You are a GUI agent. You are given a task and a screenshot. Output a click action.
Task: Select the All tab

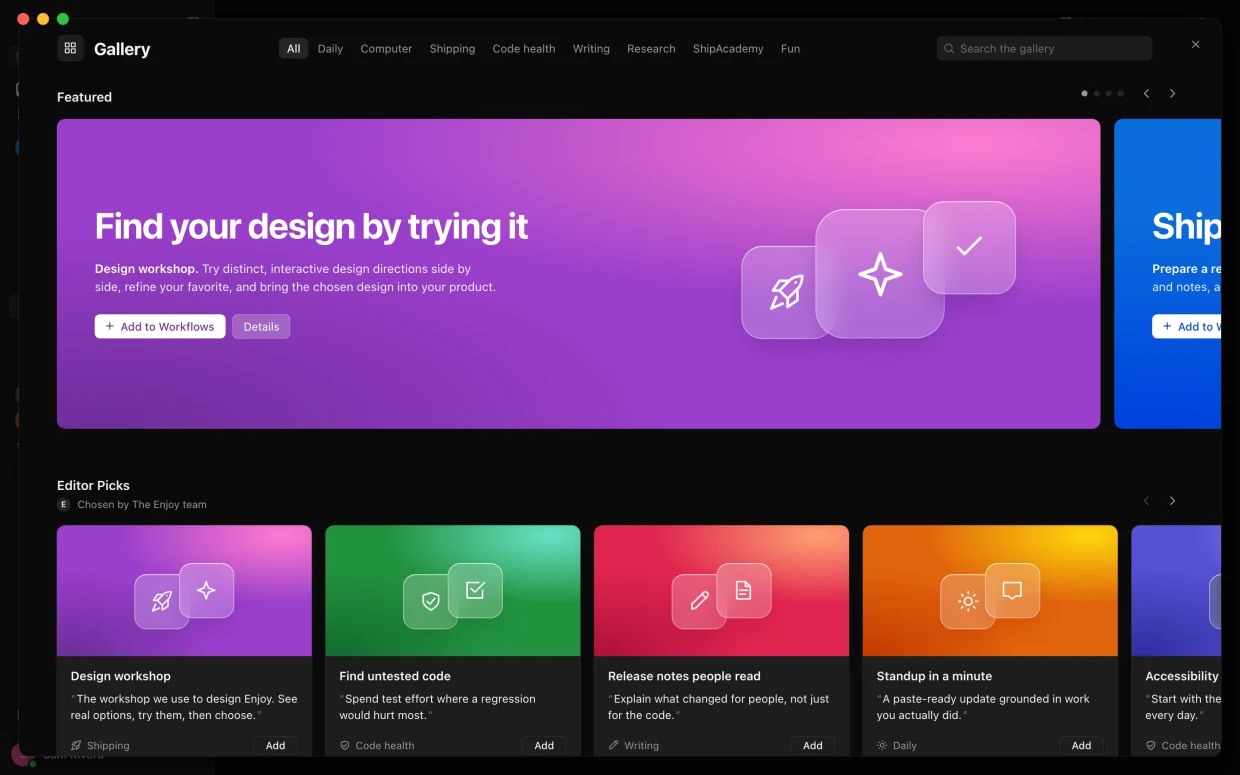click(x=293, y=48)
